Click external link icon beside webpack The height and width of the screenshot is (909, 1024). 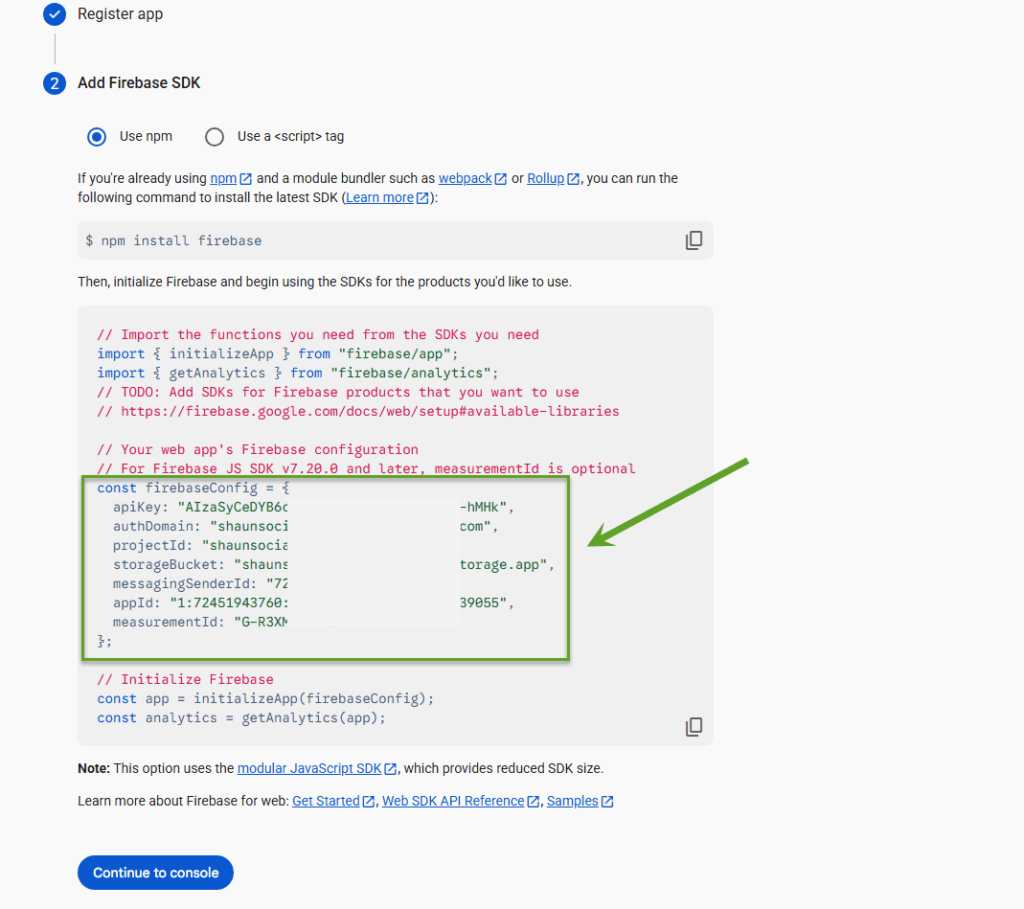click(x=501, y=179)
